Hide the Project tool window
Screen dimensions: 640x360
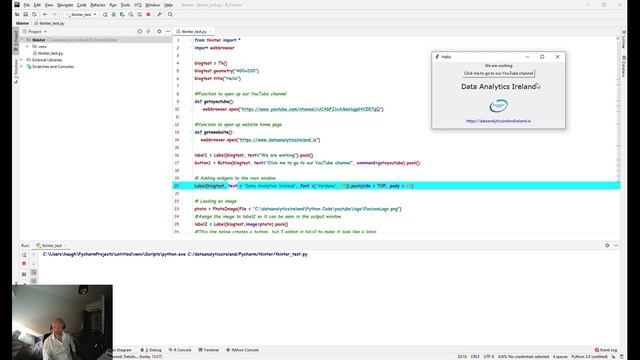pos(168,31)
